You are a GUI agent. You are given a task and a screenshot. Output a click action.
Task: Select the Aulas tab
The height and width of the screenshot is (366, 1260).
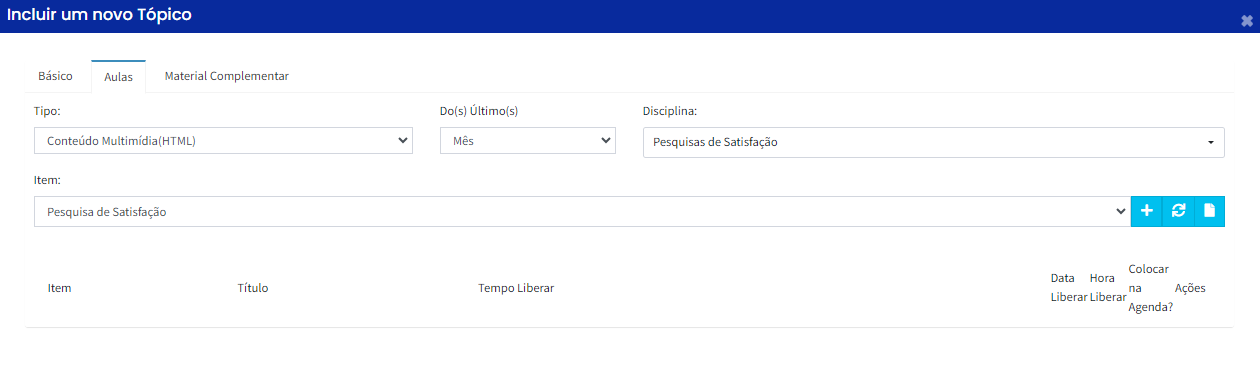pos(118,77)
